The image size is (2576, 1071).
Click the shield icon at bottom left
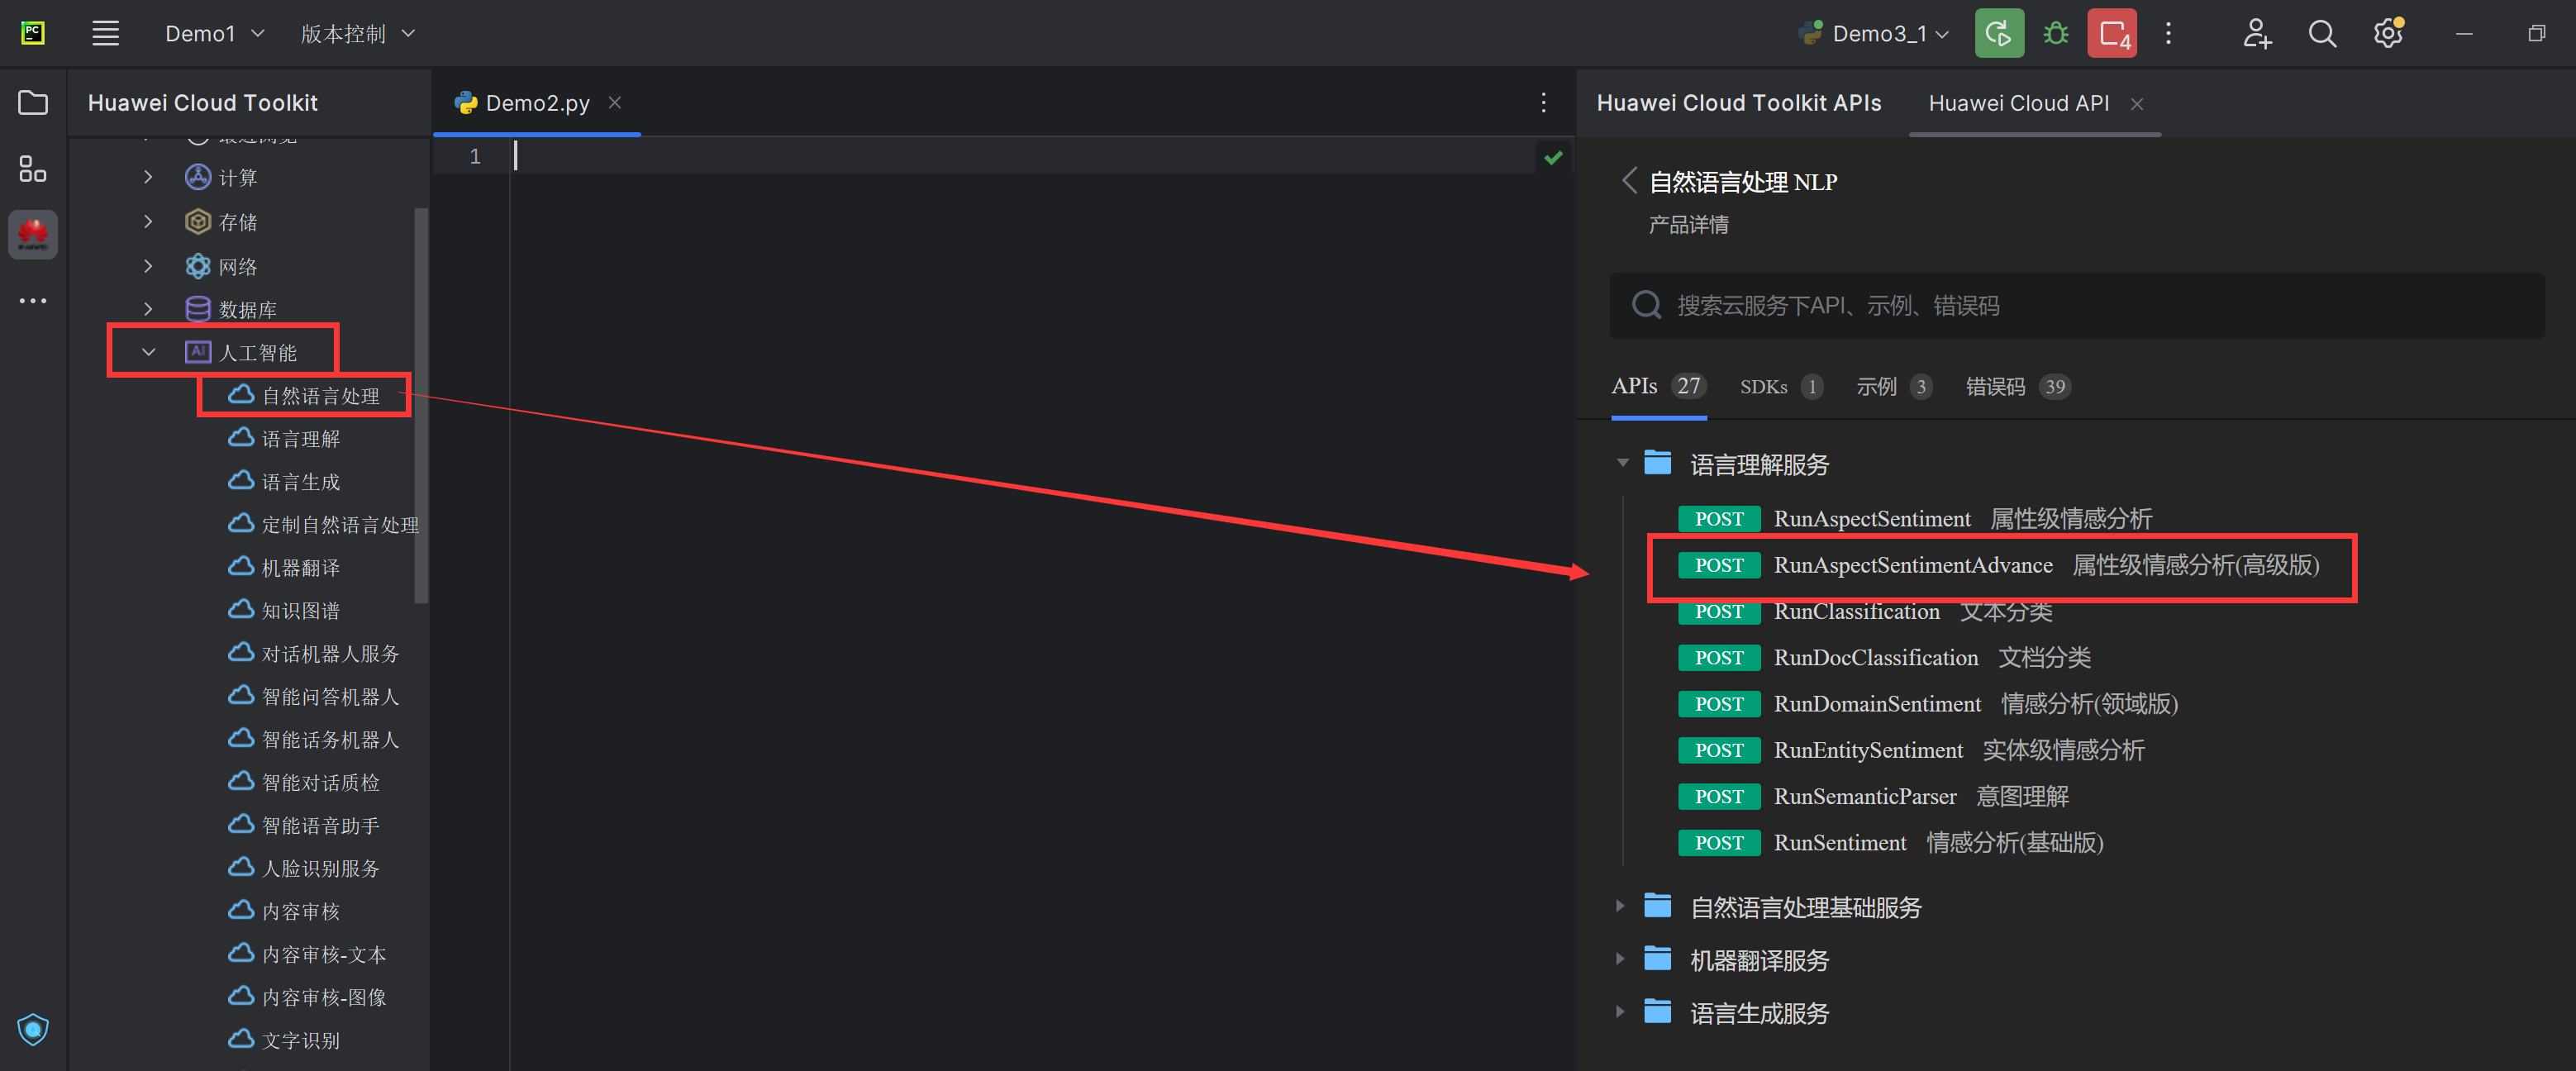(x=32, y=1028)
